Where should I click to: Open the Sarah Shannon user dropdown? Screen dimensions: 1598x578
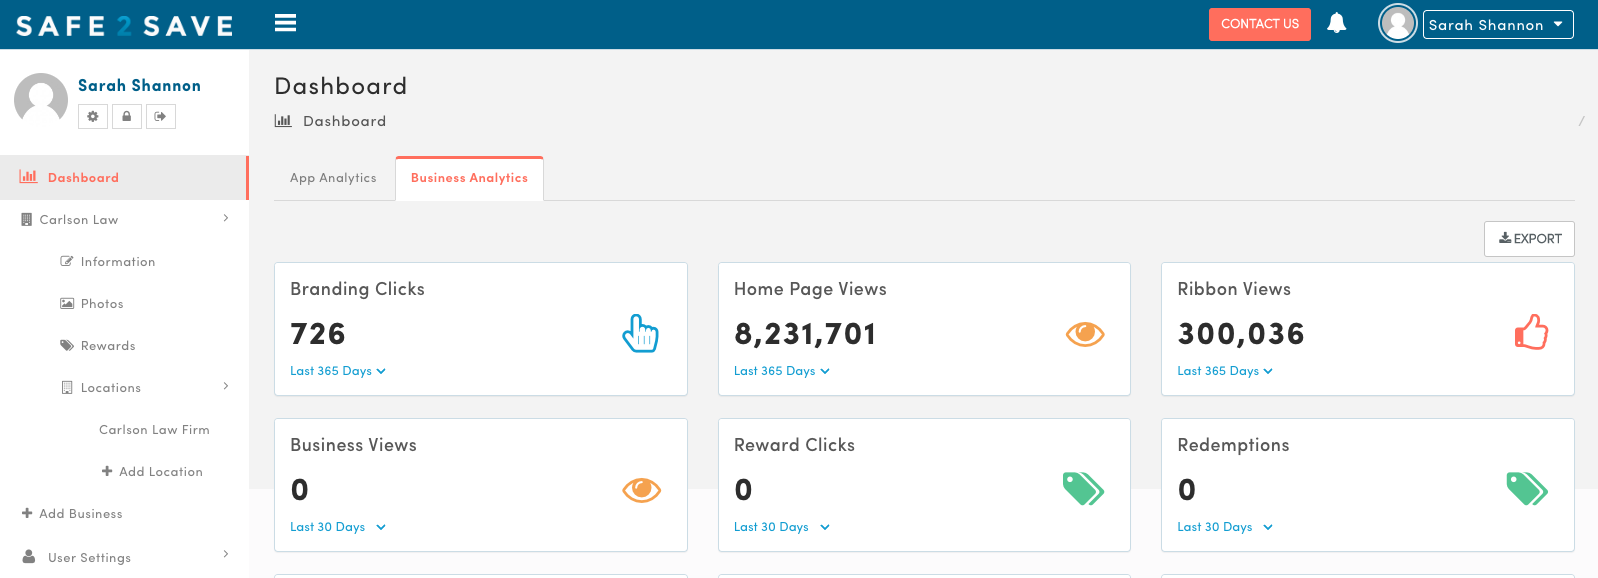(x=1497, y=25)
